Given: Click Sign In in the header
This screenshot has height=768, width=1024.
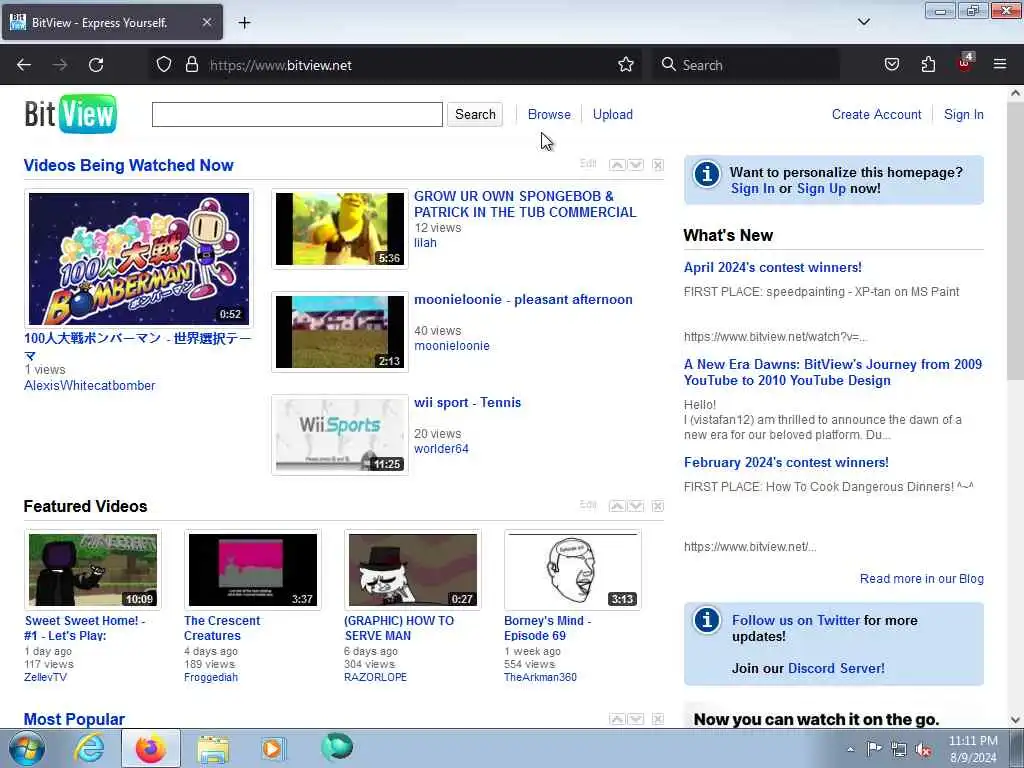Looking at the screenshot, I should coord(963,114).
